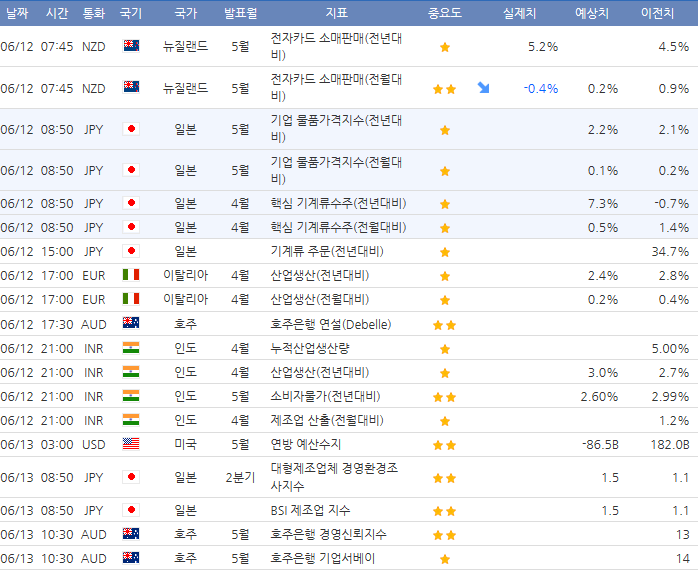Click the forecast value -86.5B

pos(601,444)
